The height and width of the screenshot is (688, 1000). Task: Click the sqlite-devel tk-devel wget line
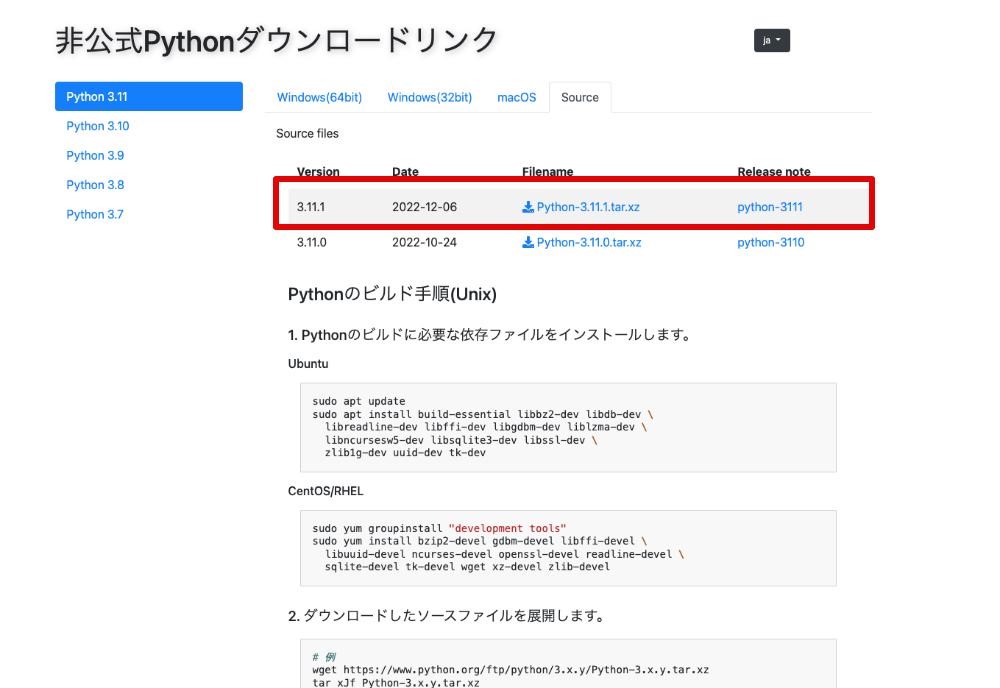(x=467, y=566)
